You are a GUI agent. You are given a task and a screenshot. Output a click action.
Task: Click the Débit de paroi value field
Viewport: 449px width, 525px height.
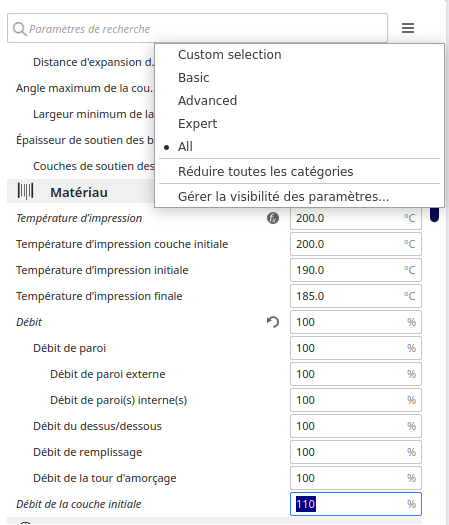(356, 348)
